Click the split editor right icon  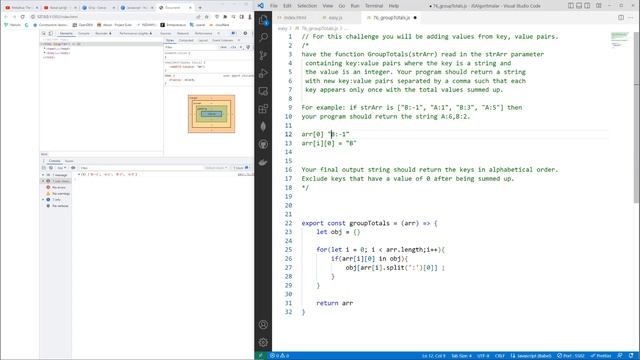pyautogui.click(x=621, y=18)
